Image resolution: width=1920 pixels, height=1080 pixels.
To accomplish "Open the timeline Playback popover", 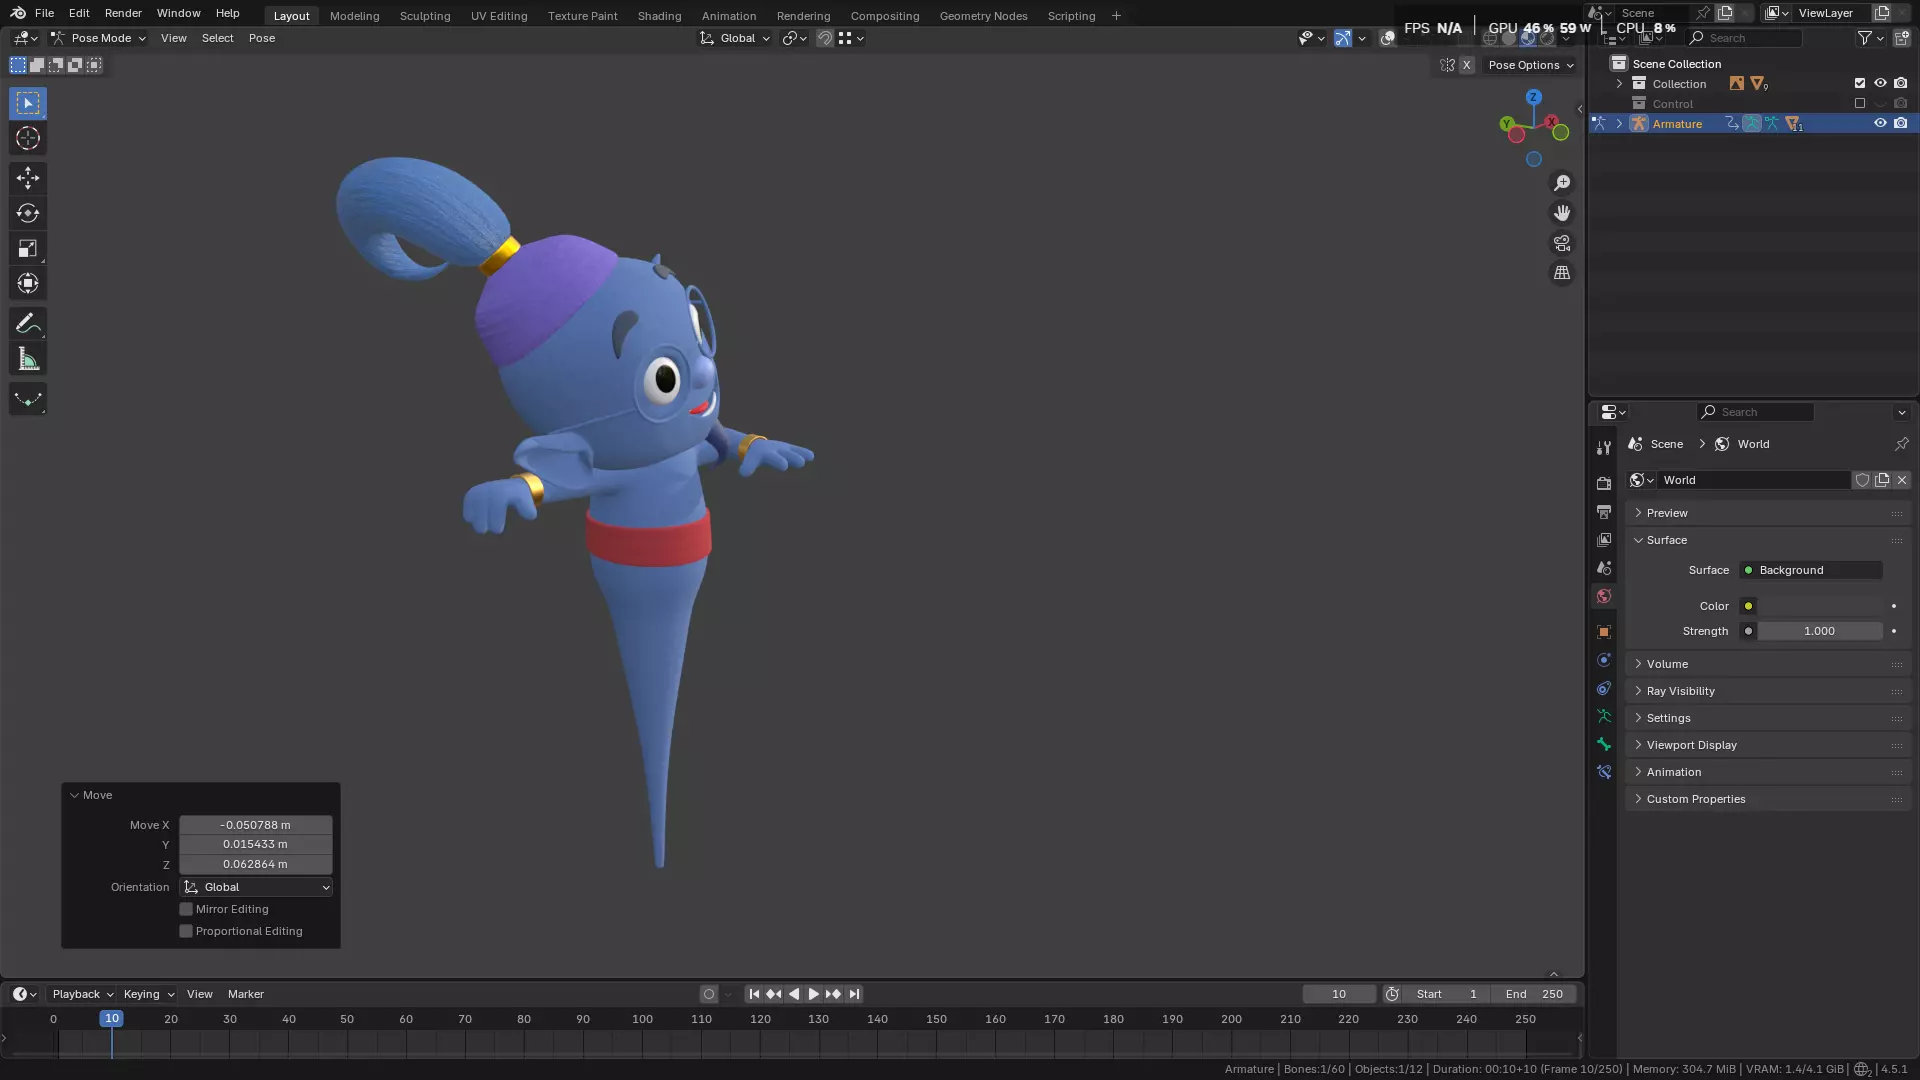I will point(82,994).
